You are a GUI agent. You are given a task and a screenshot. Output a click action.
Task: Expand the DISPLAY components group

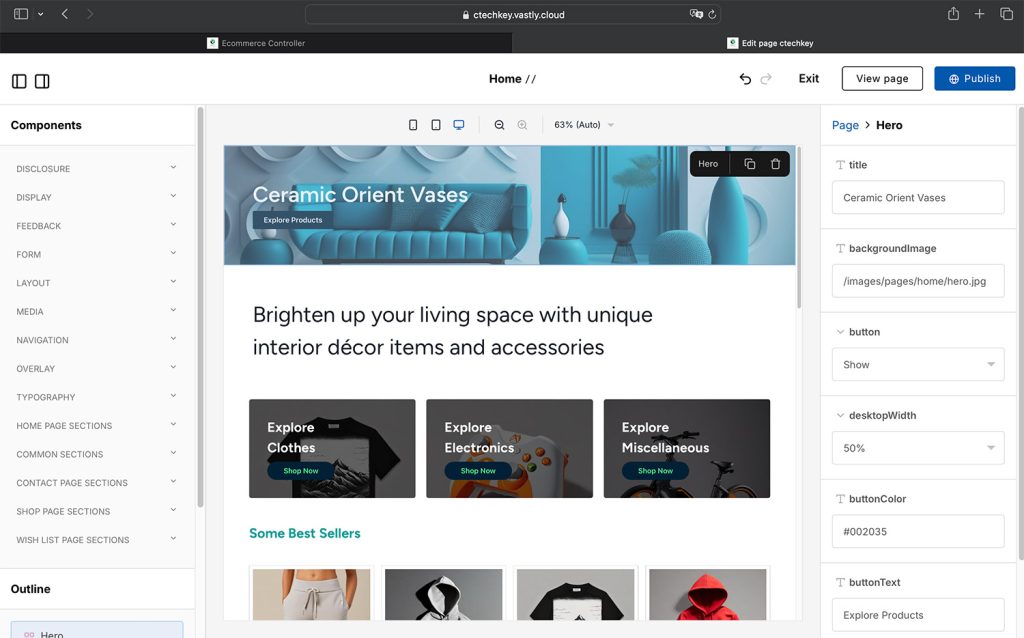click(97, 197)
